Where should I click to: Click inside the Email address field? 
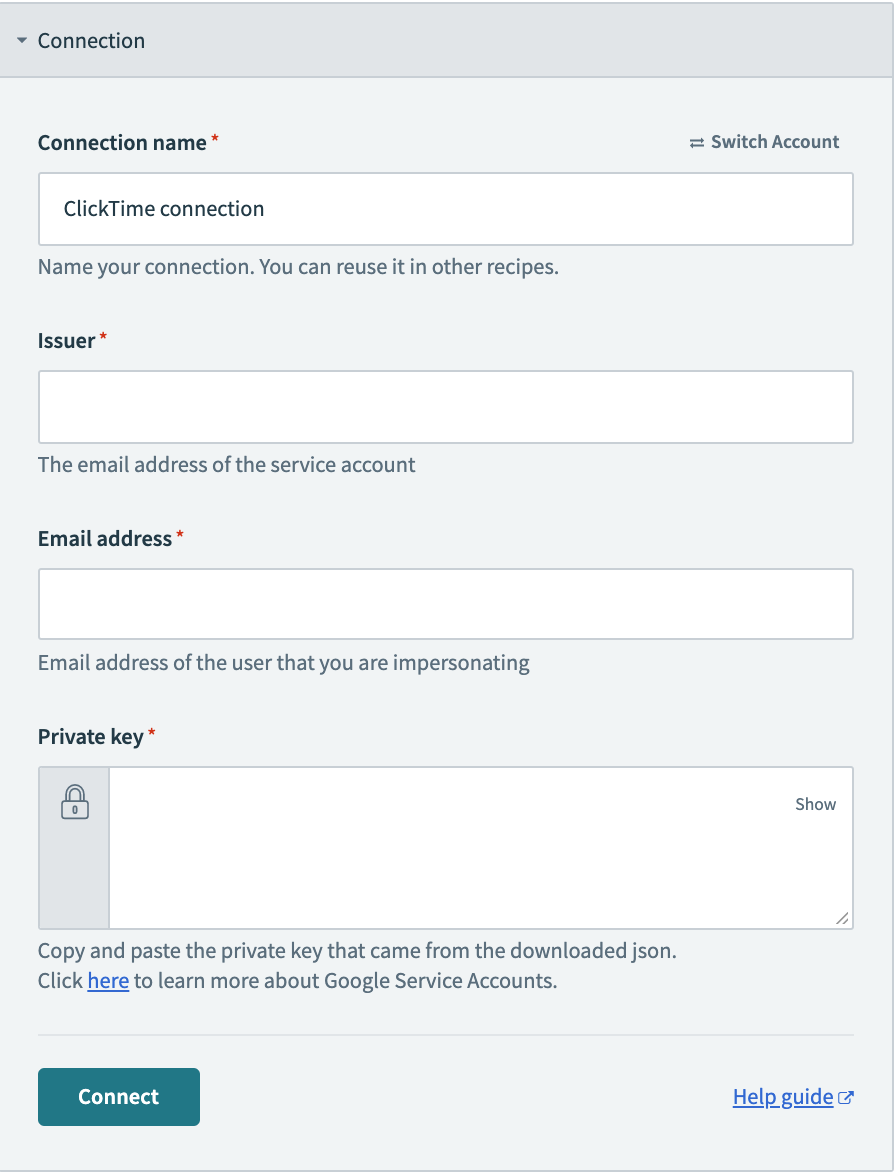tap(446, 604)
